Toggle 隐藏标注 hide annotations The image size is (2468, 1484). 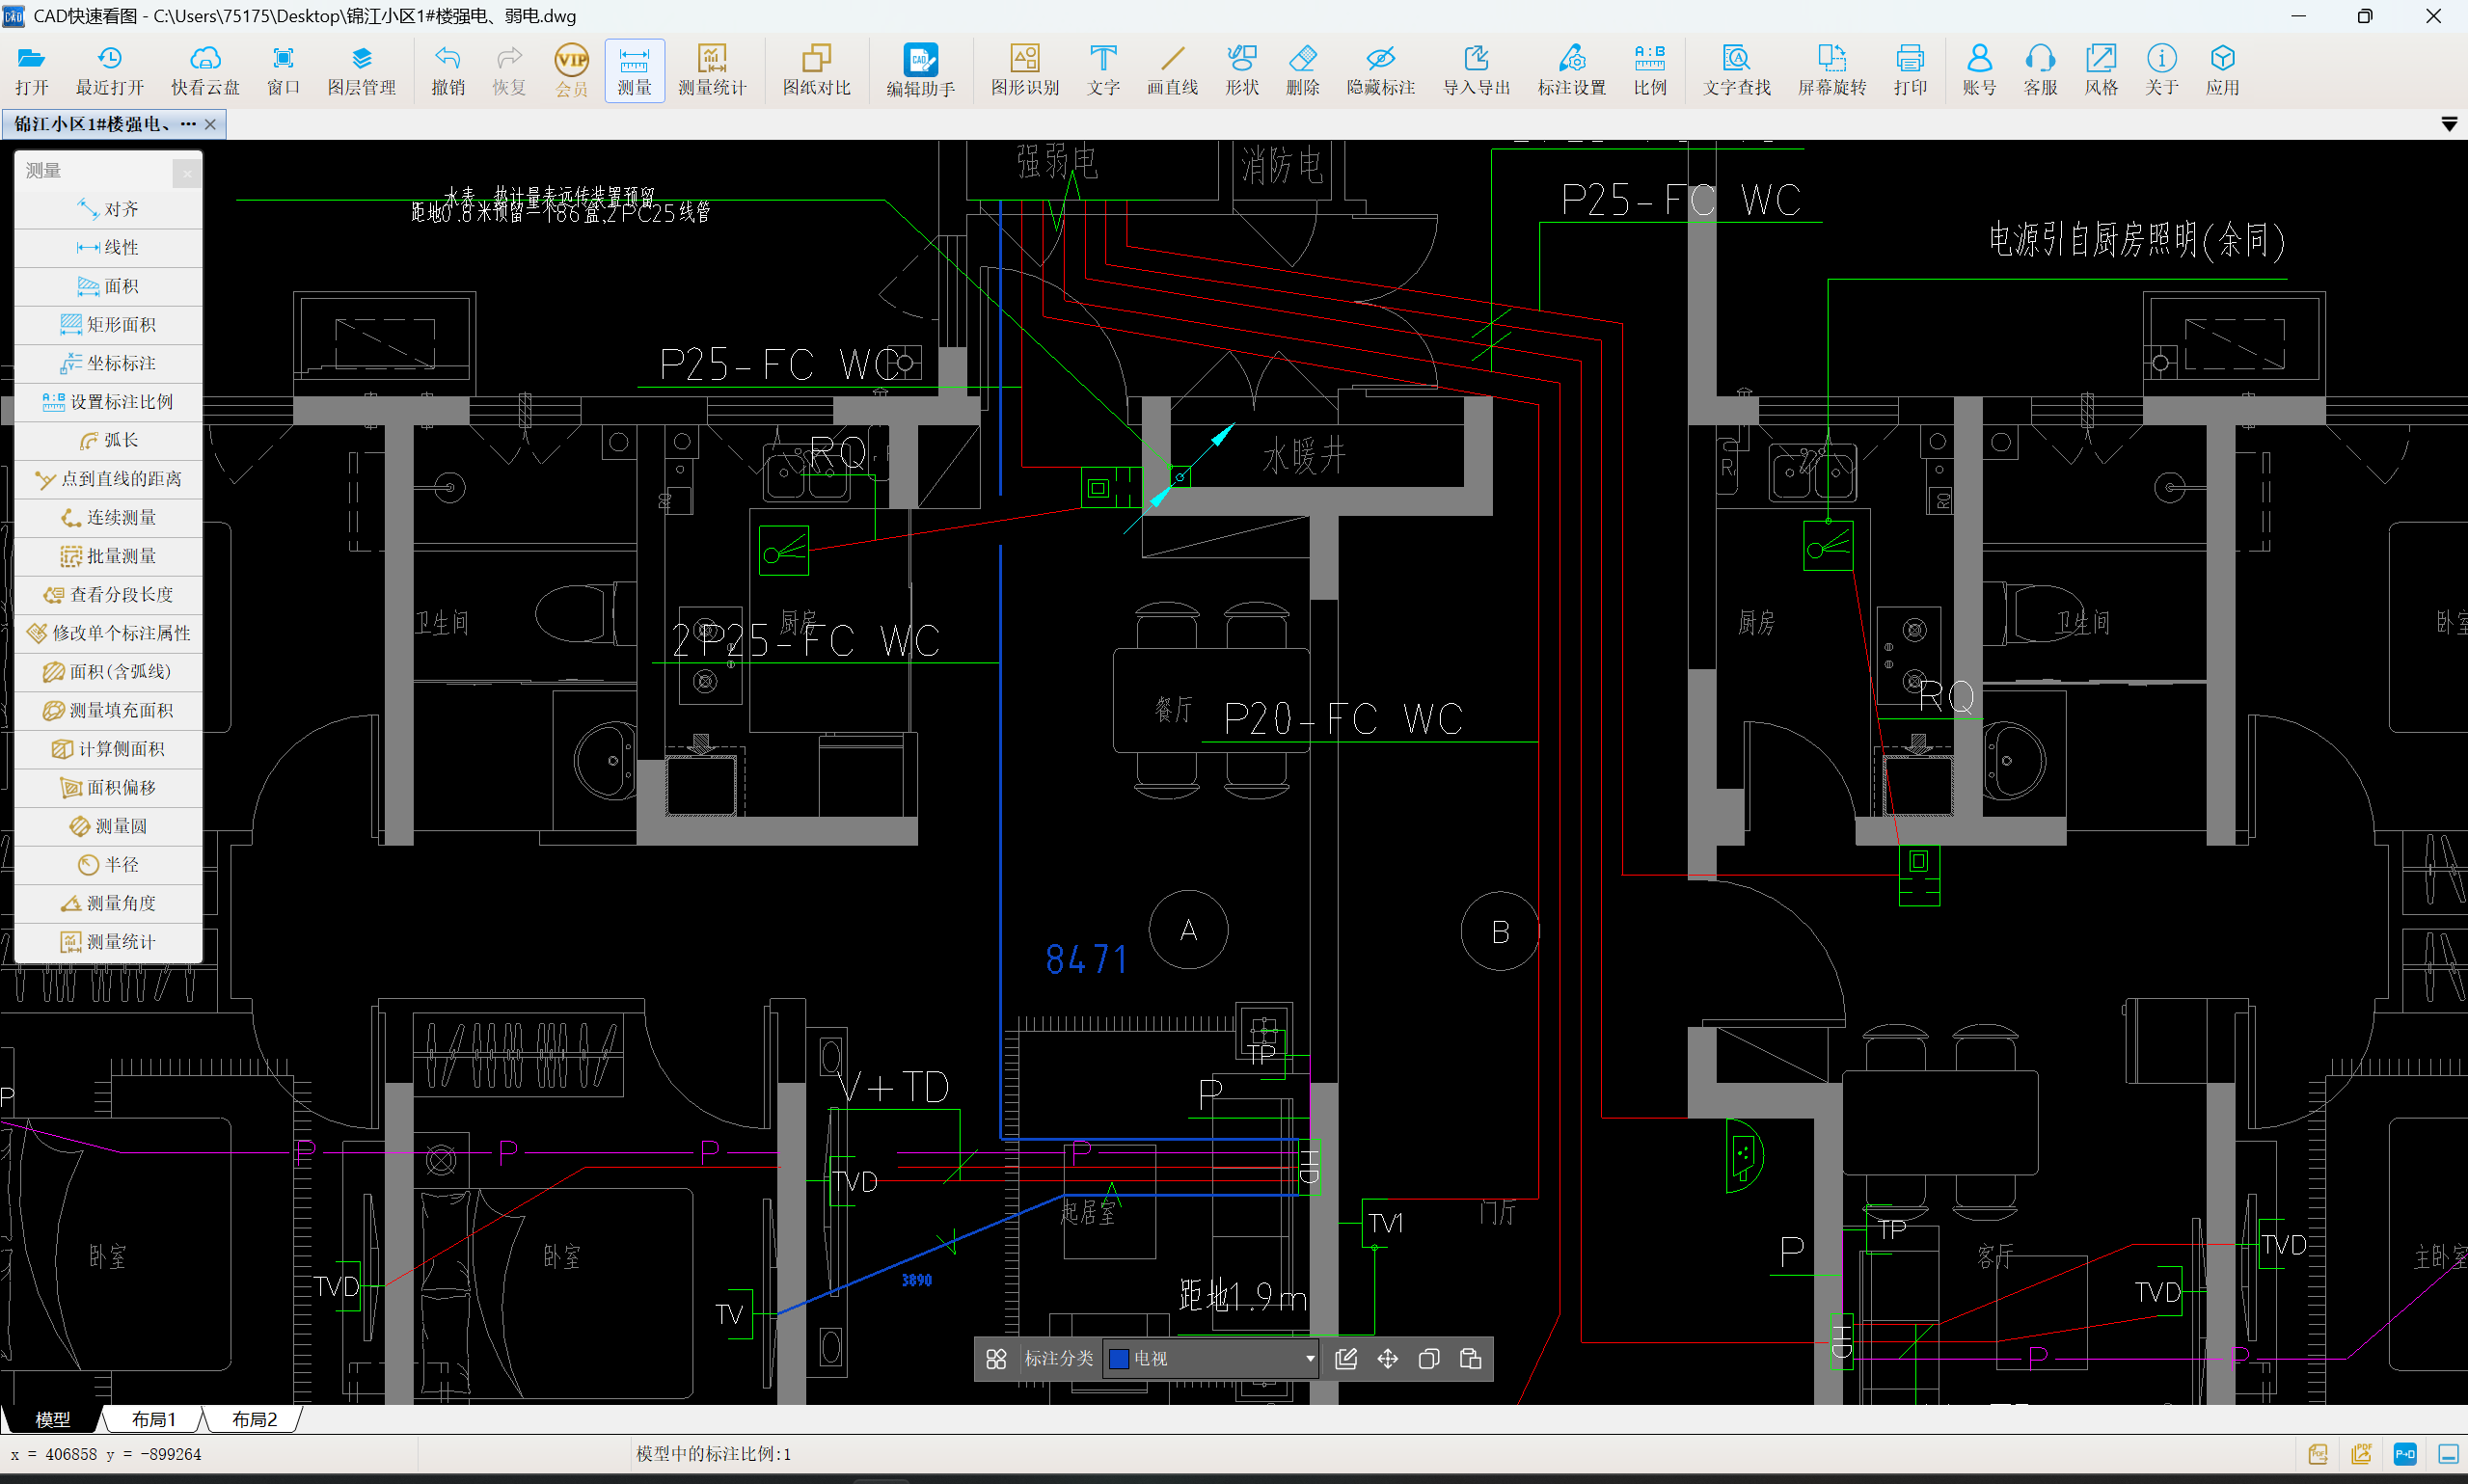tap(1381, 70)
